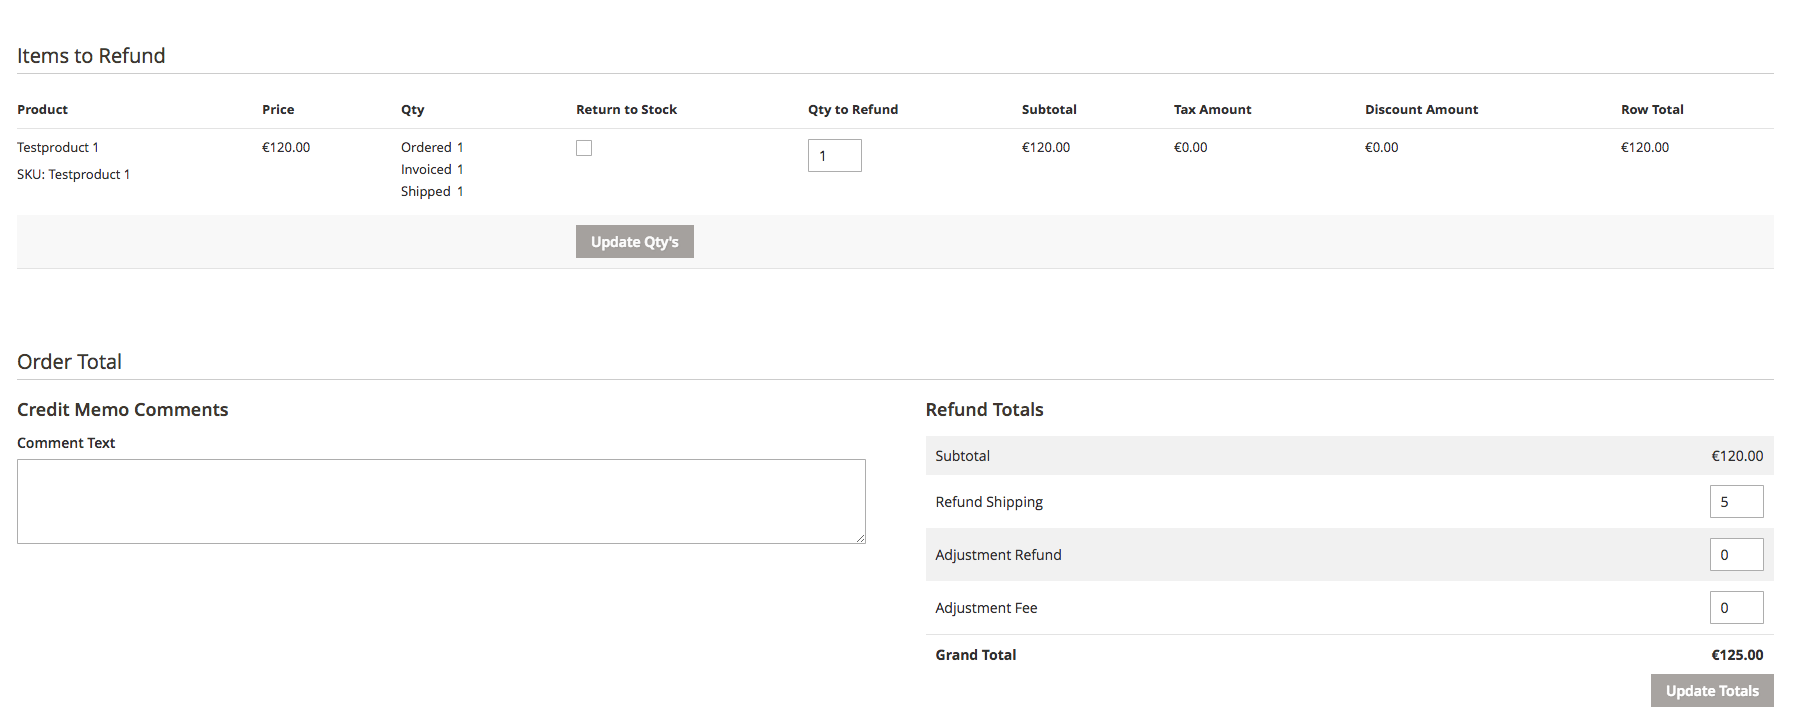Click the Price column header
The image size is (1793, 712).
(x=278, y=110)
